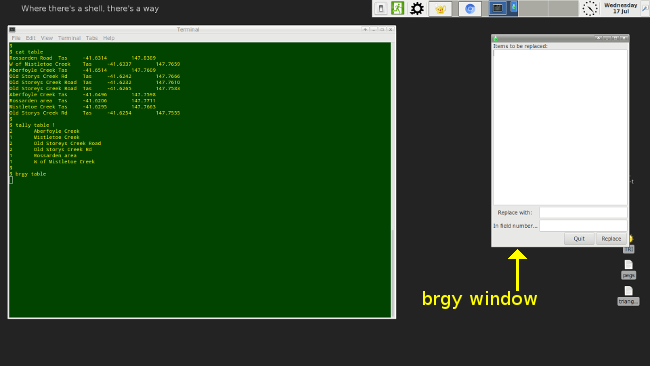Click the Terminal window title icon
650x366 pixels.
click(12, 29)
